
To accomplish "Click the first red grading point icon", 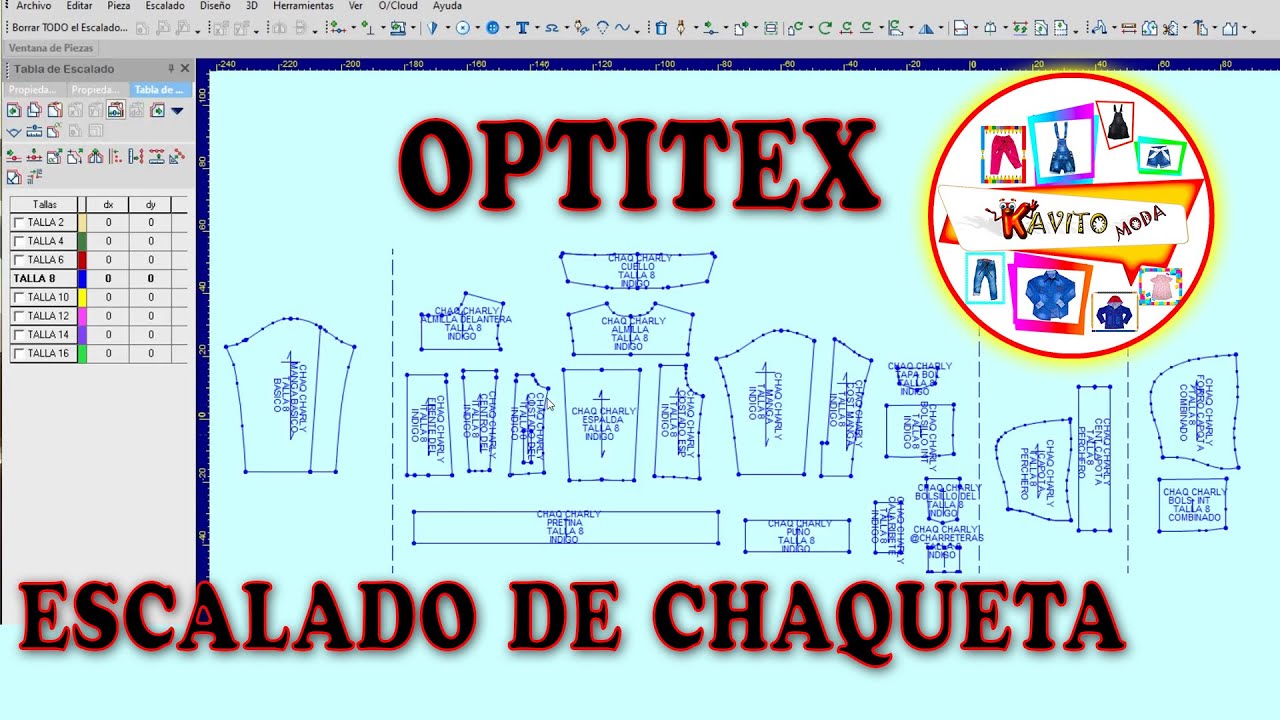I will [14, 156].
